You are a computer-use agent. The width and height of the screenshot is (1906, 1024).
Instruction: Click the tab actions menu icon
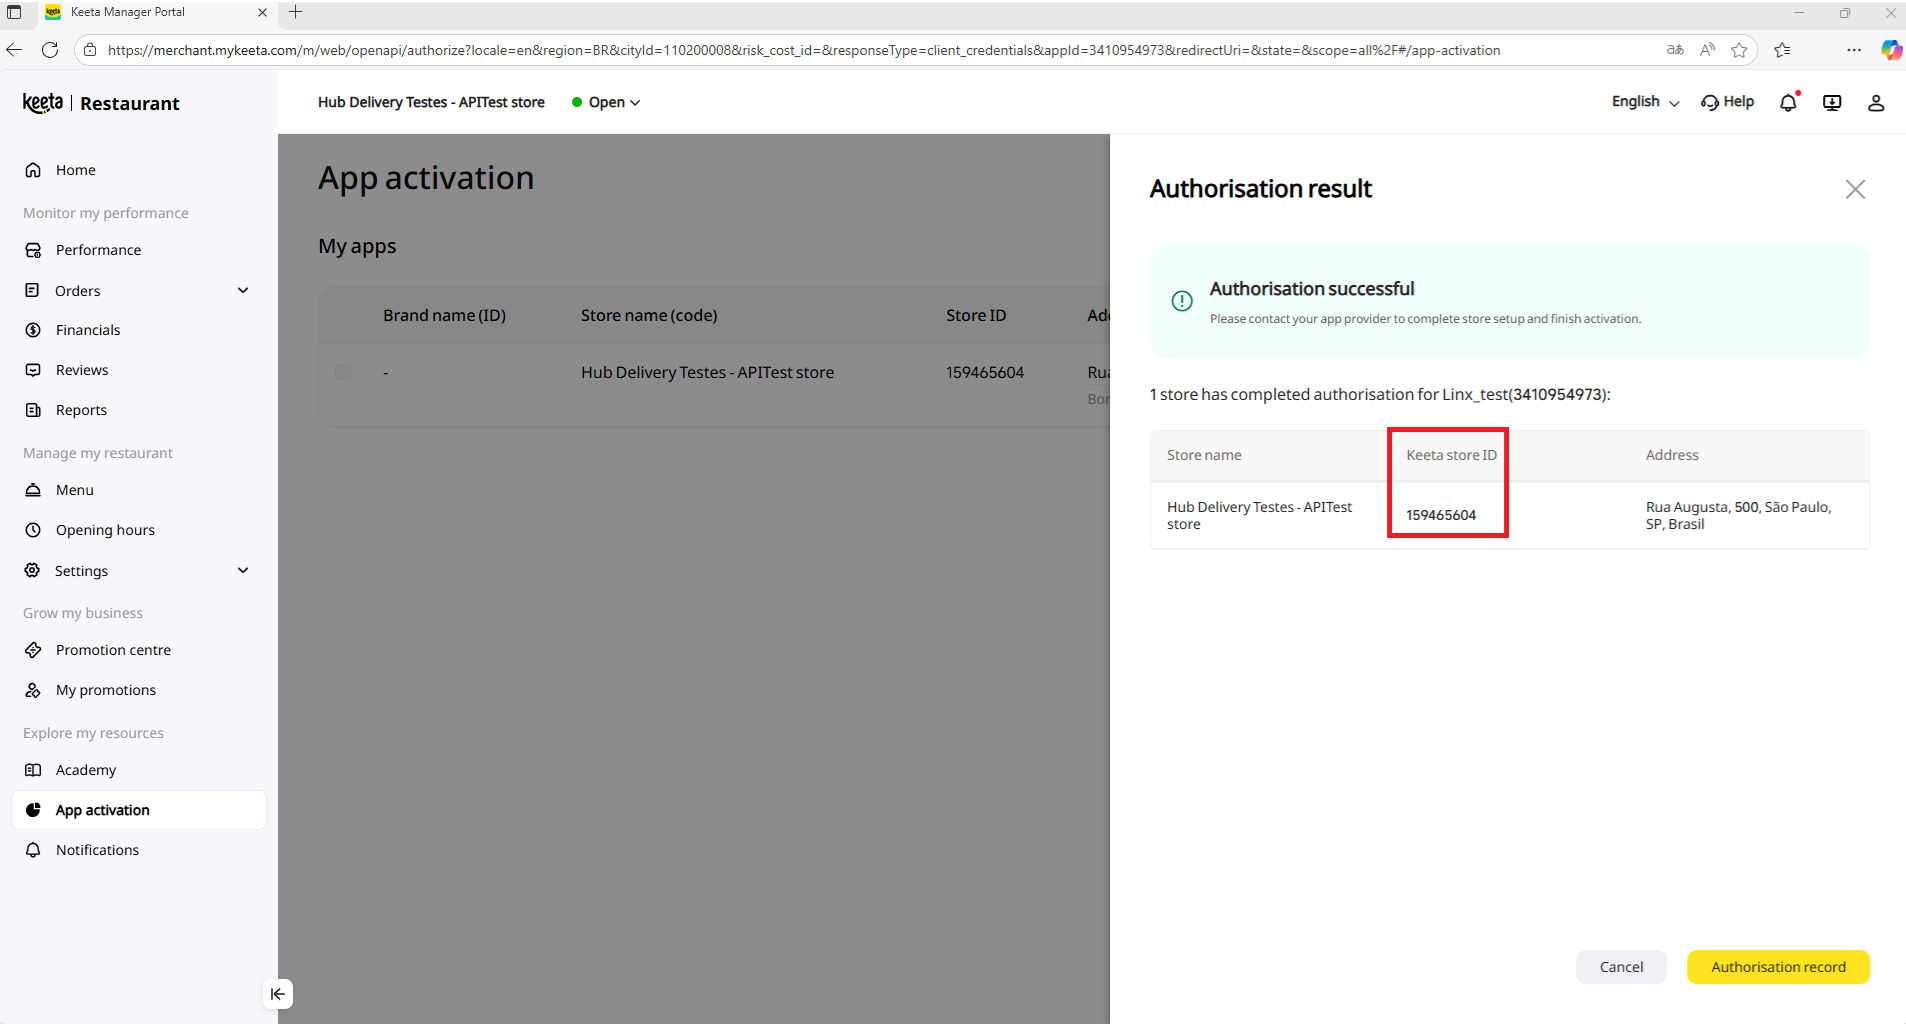(x=14, y=12)
